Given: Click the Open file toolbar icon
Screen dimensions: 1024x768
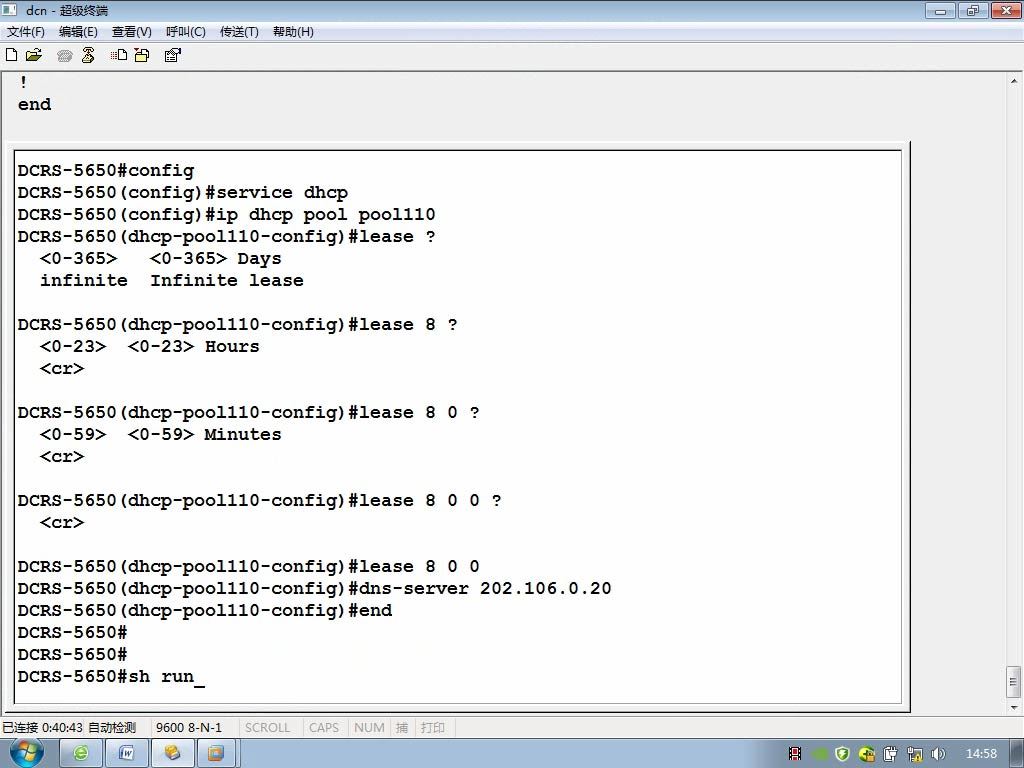Looking at the screenshot, I should coord(34,55).
